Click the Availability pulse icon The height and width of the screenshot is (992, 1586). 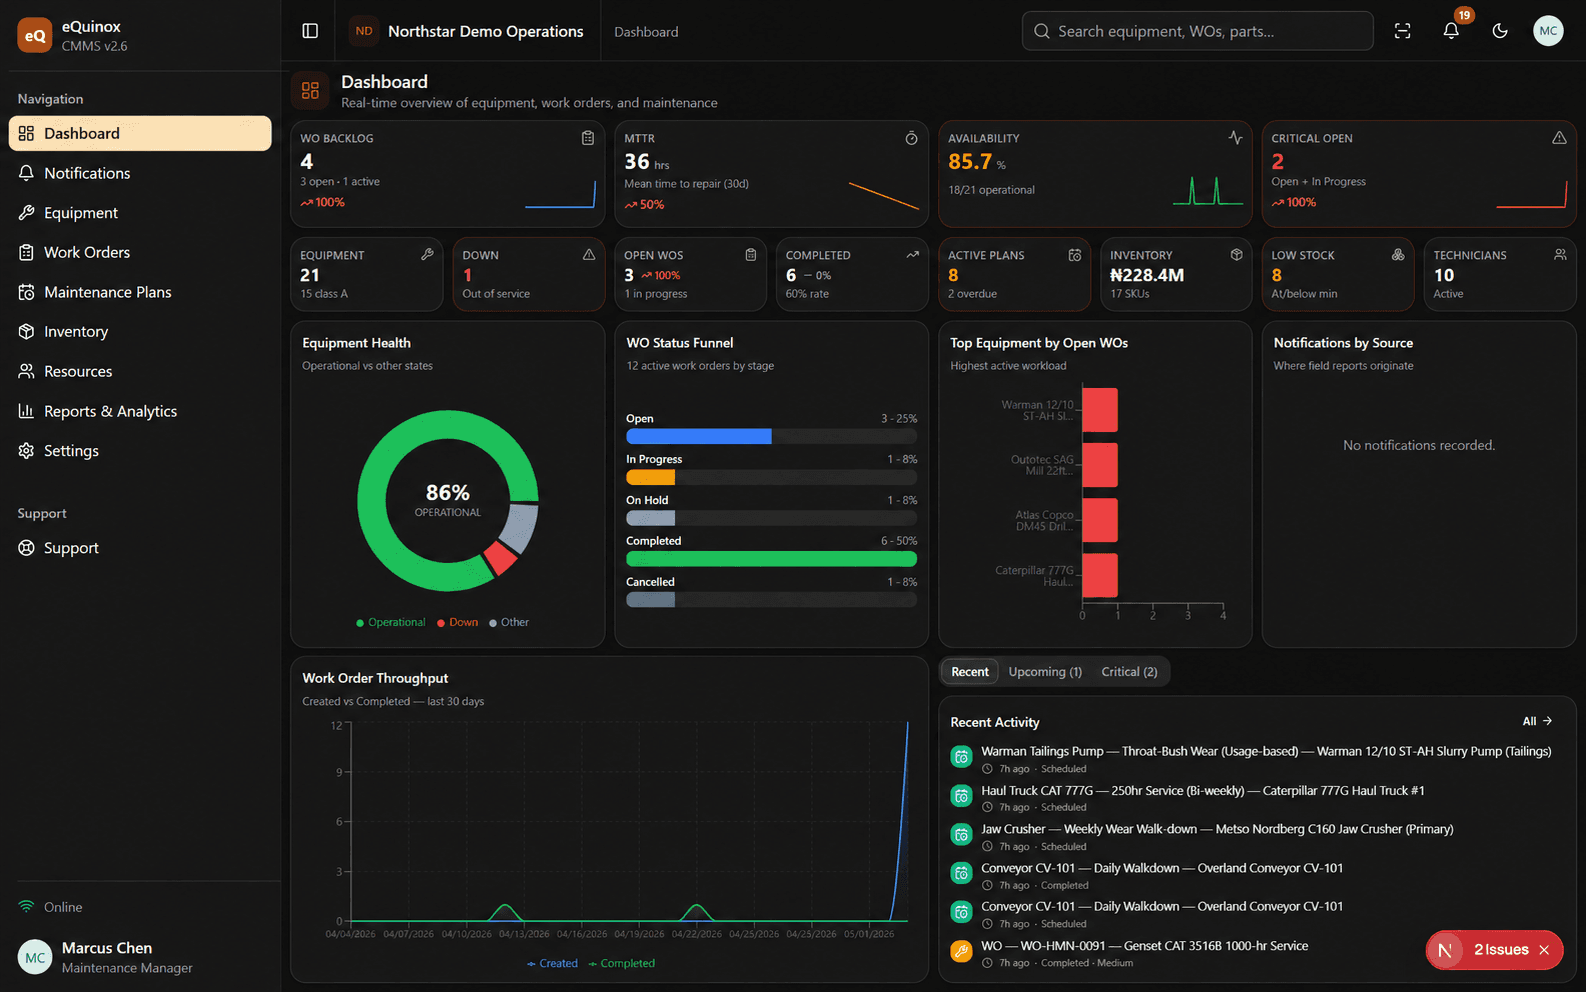tap(1235, 138)
